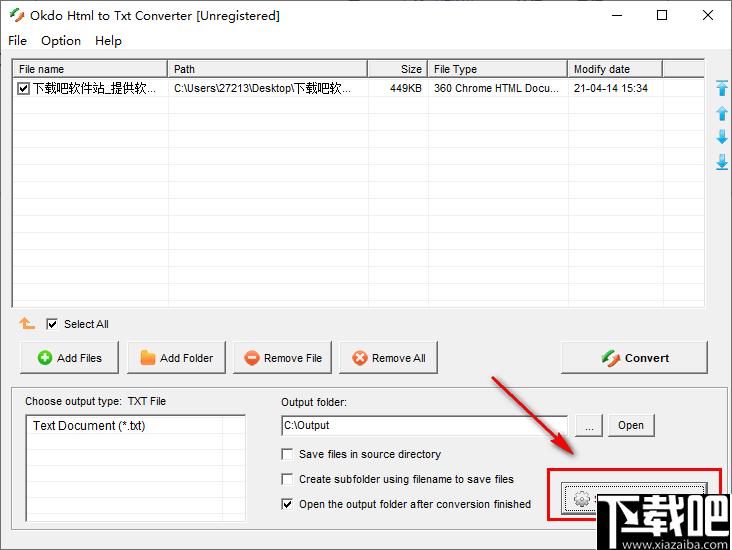Viewport: 732px width, 550px height.
Task: Click the orange up-folder arrow icon
Action: [27, 324]
